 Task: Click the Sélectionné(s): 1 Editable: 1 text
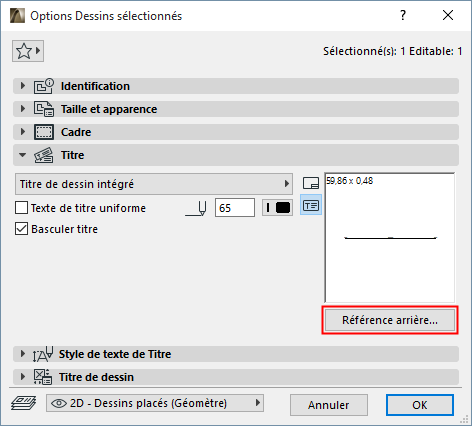(393, 51)
